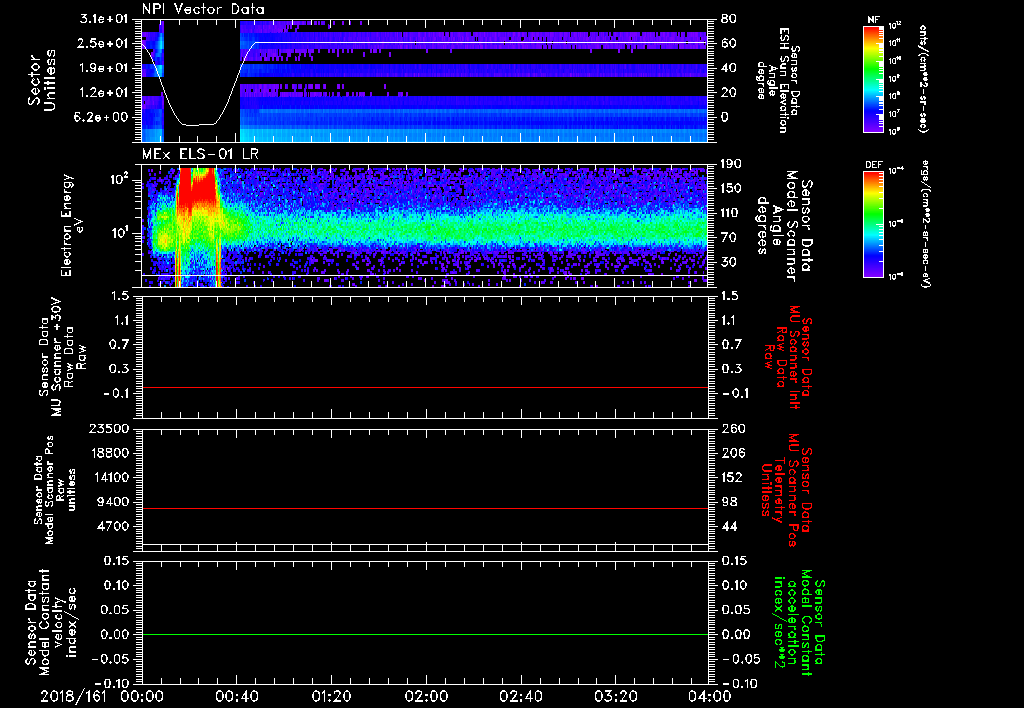Click the '1.9e+01' sector tick label

coord(104,68)
